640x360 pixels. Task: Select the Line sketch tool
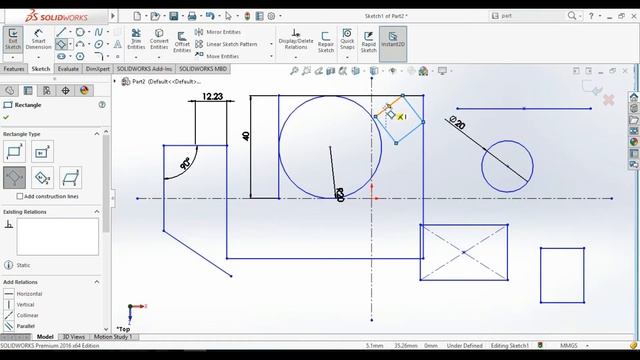pyautogui.click(x=61, y=32)
